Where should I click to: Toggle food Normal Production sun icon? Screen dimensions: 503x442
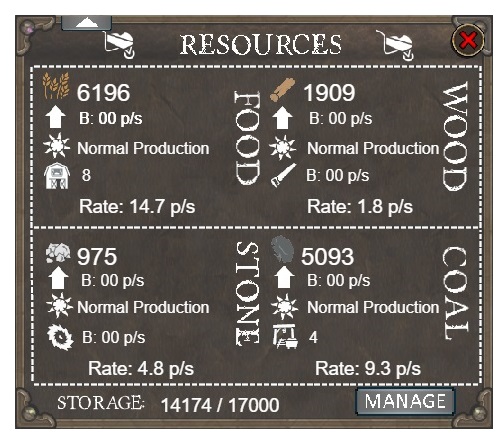(x=57, y=146)
